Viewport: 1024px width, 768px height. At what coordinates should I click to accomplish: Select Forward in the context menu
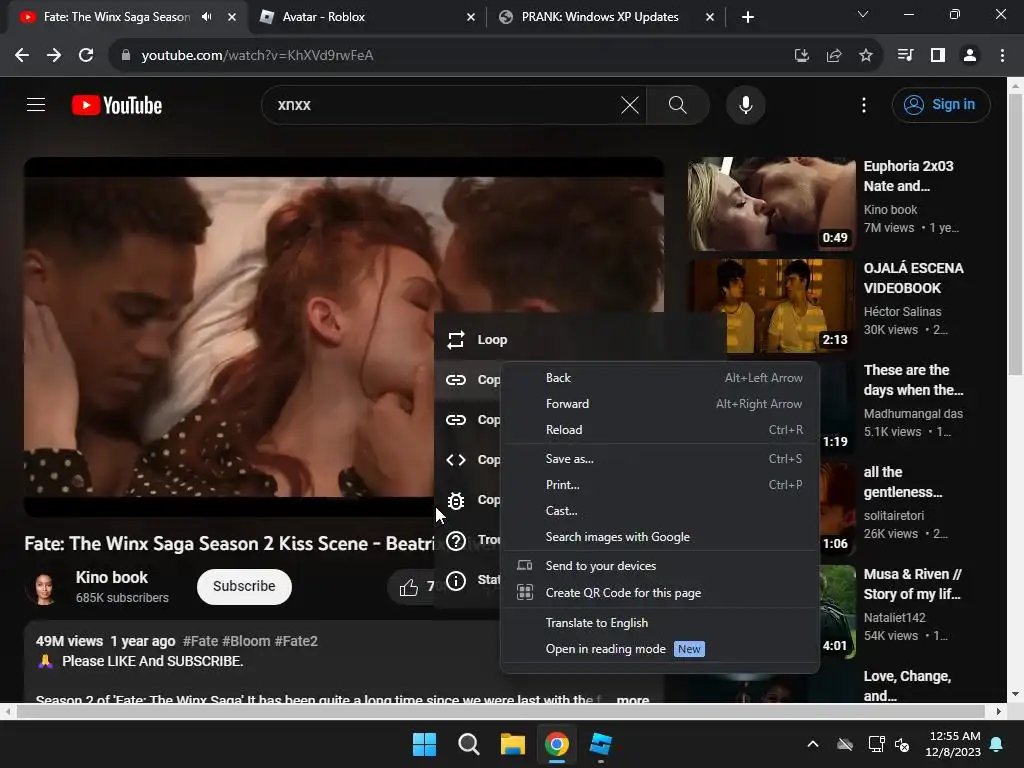coord(660,404)
